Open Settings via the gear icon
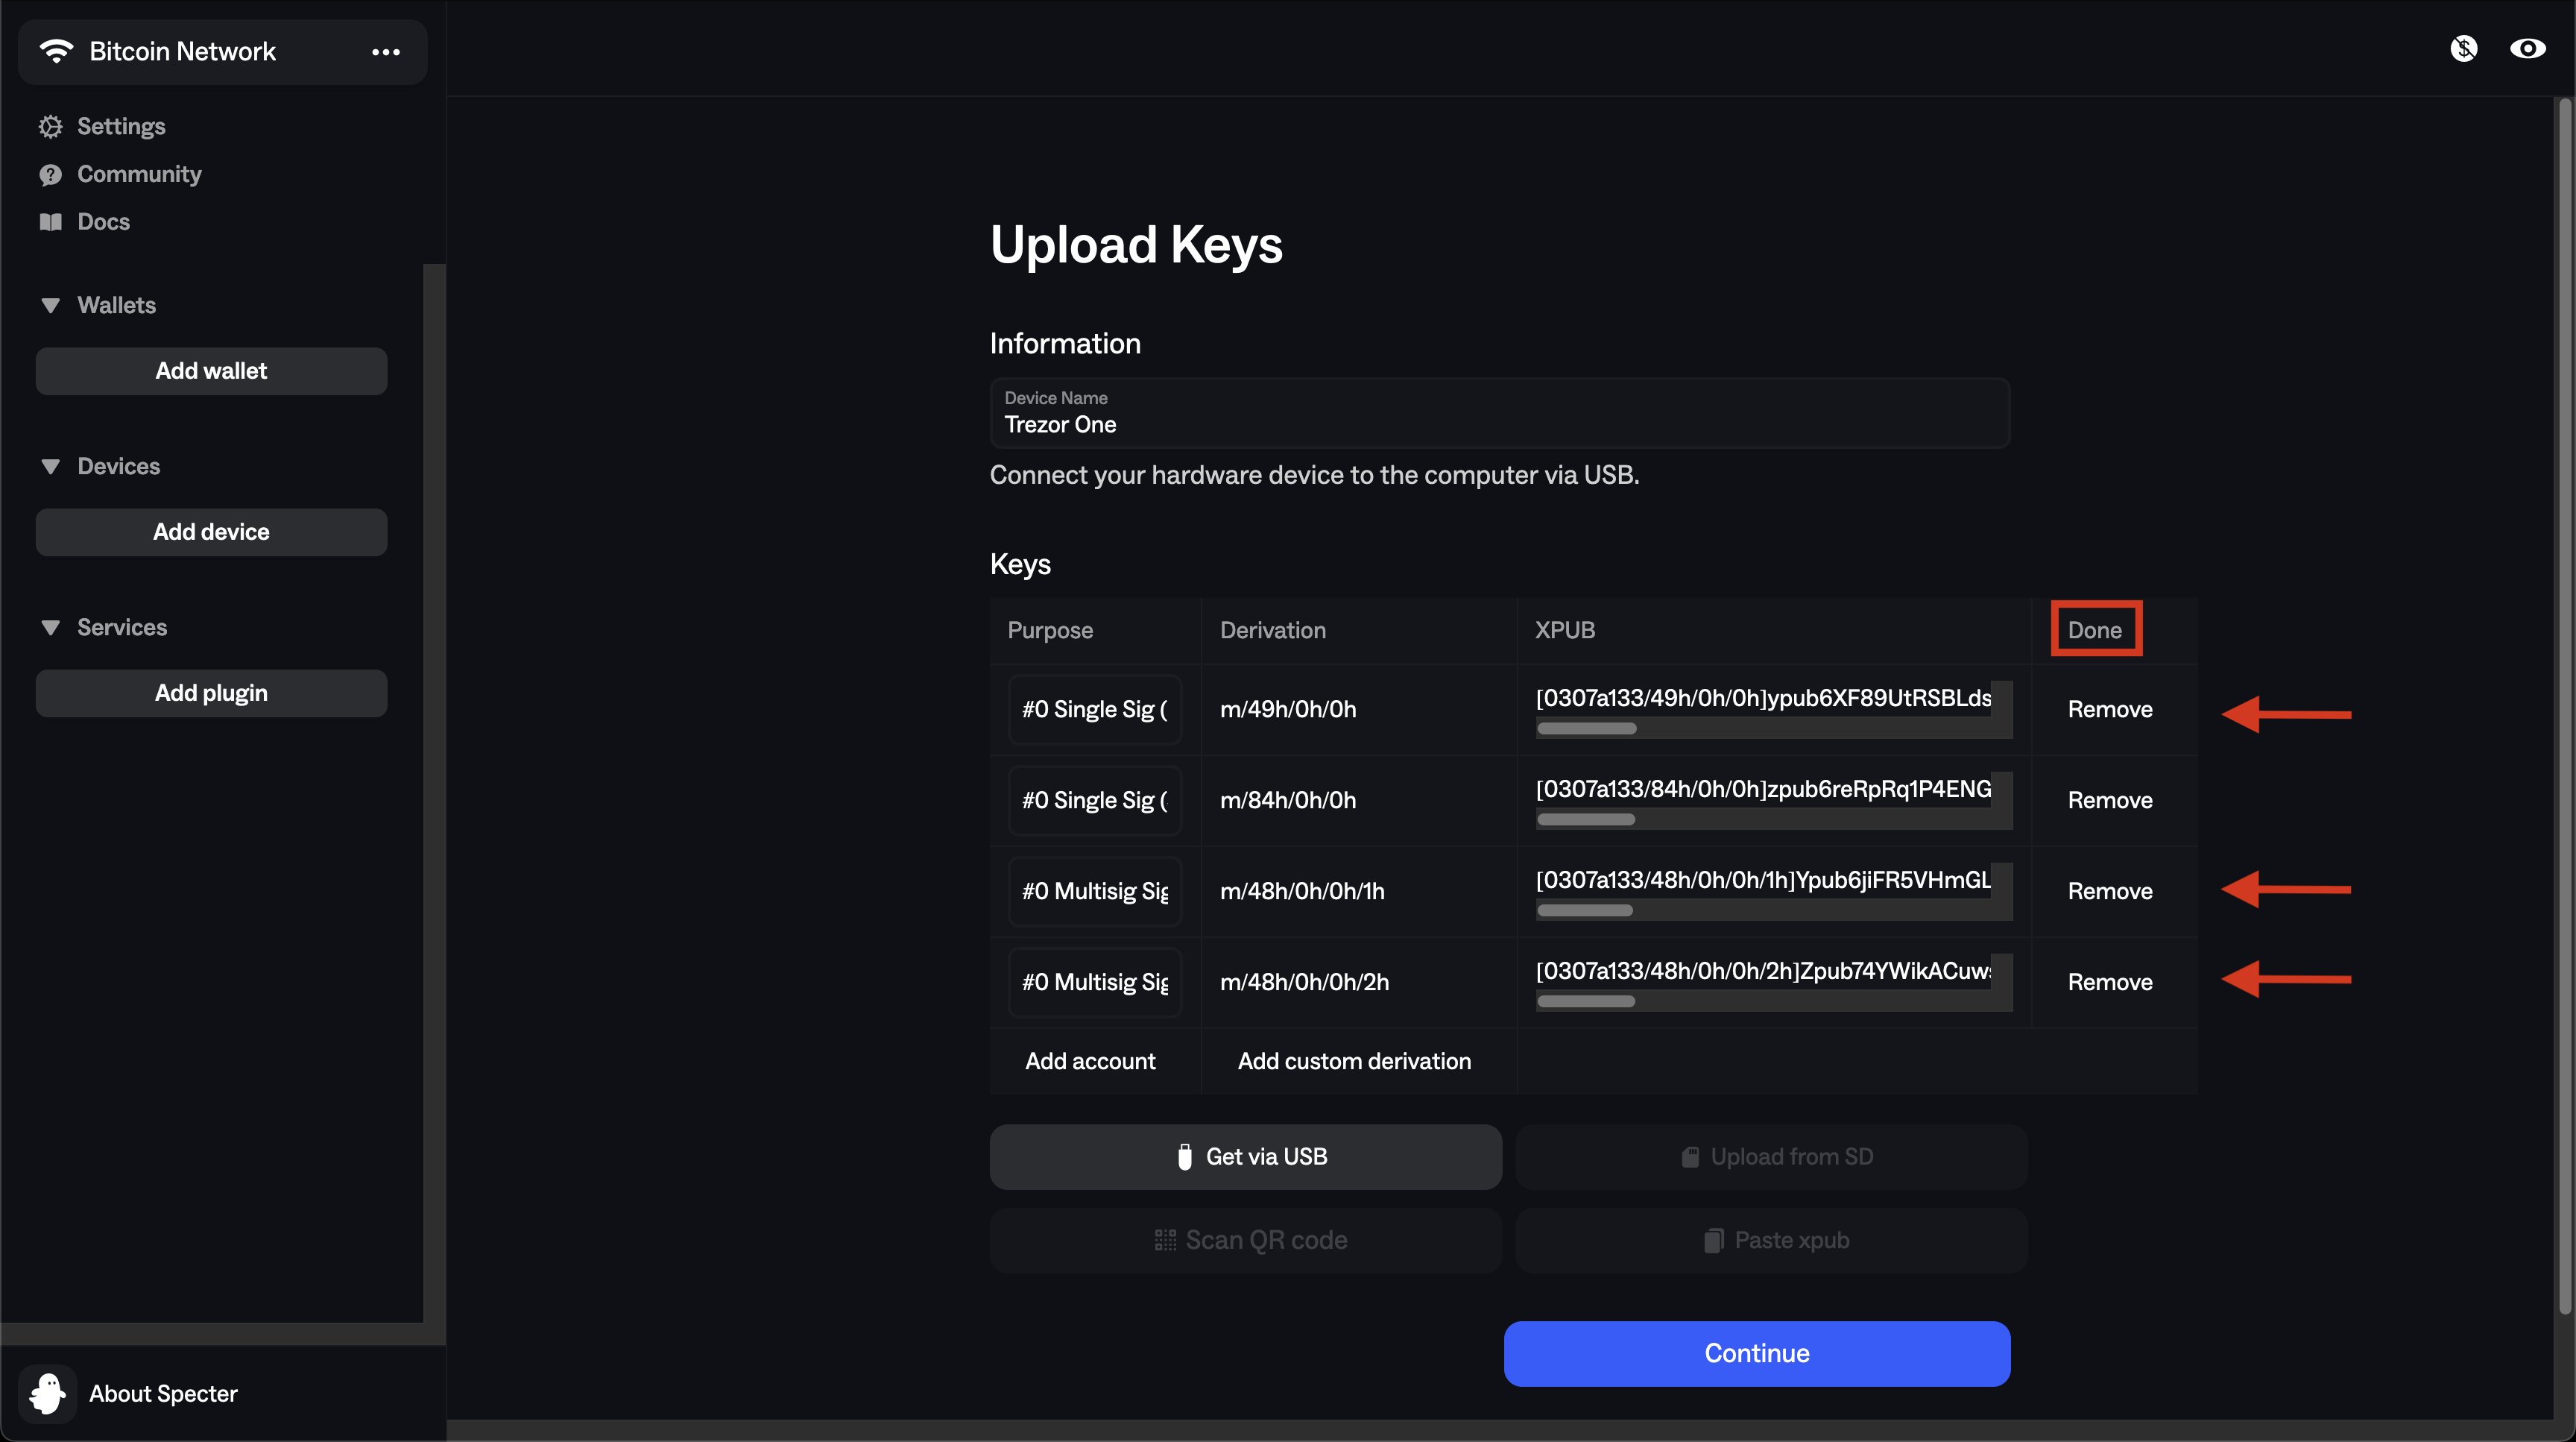 50,126
